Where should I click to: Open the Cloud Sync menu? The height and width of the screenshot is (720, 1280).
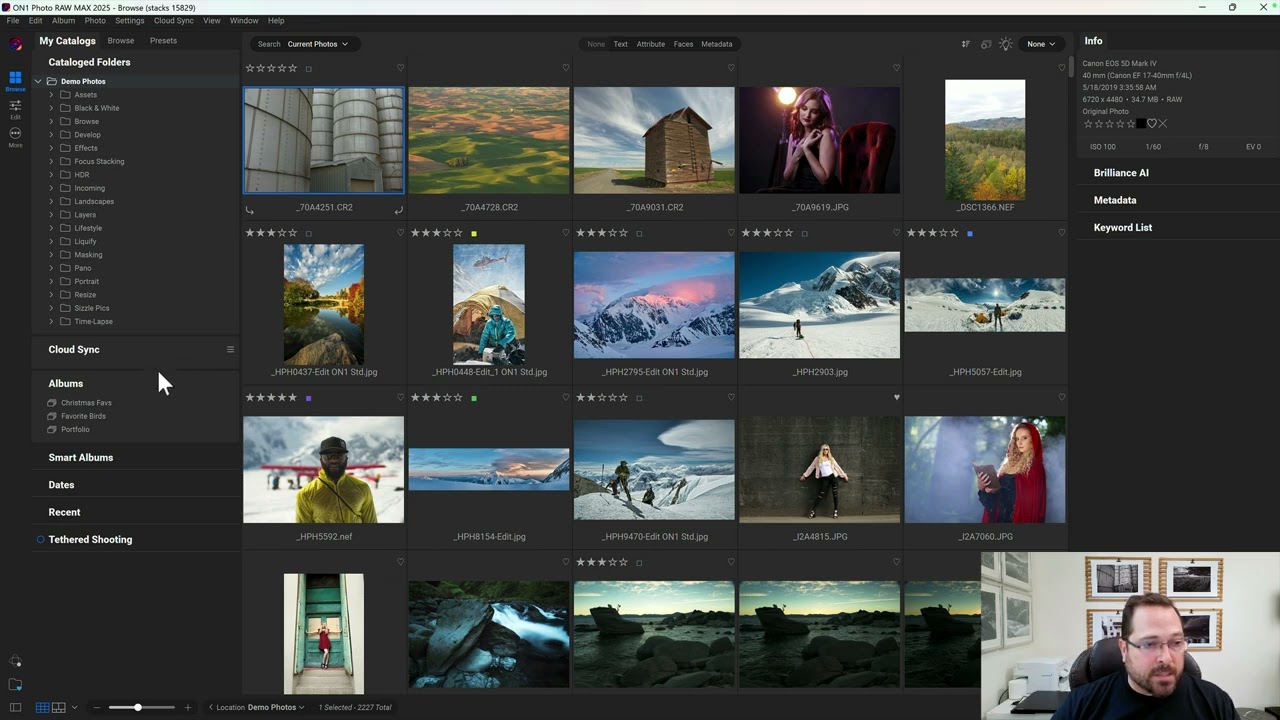[x=174, y=20]
